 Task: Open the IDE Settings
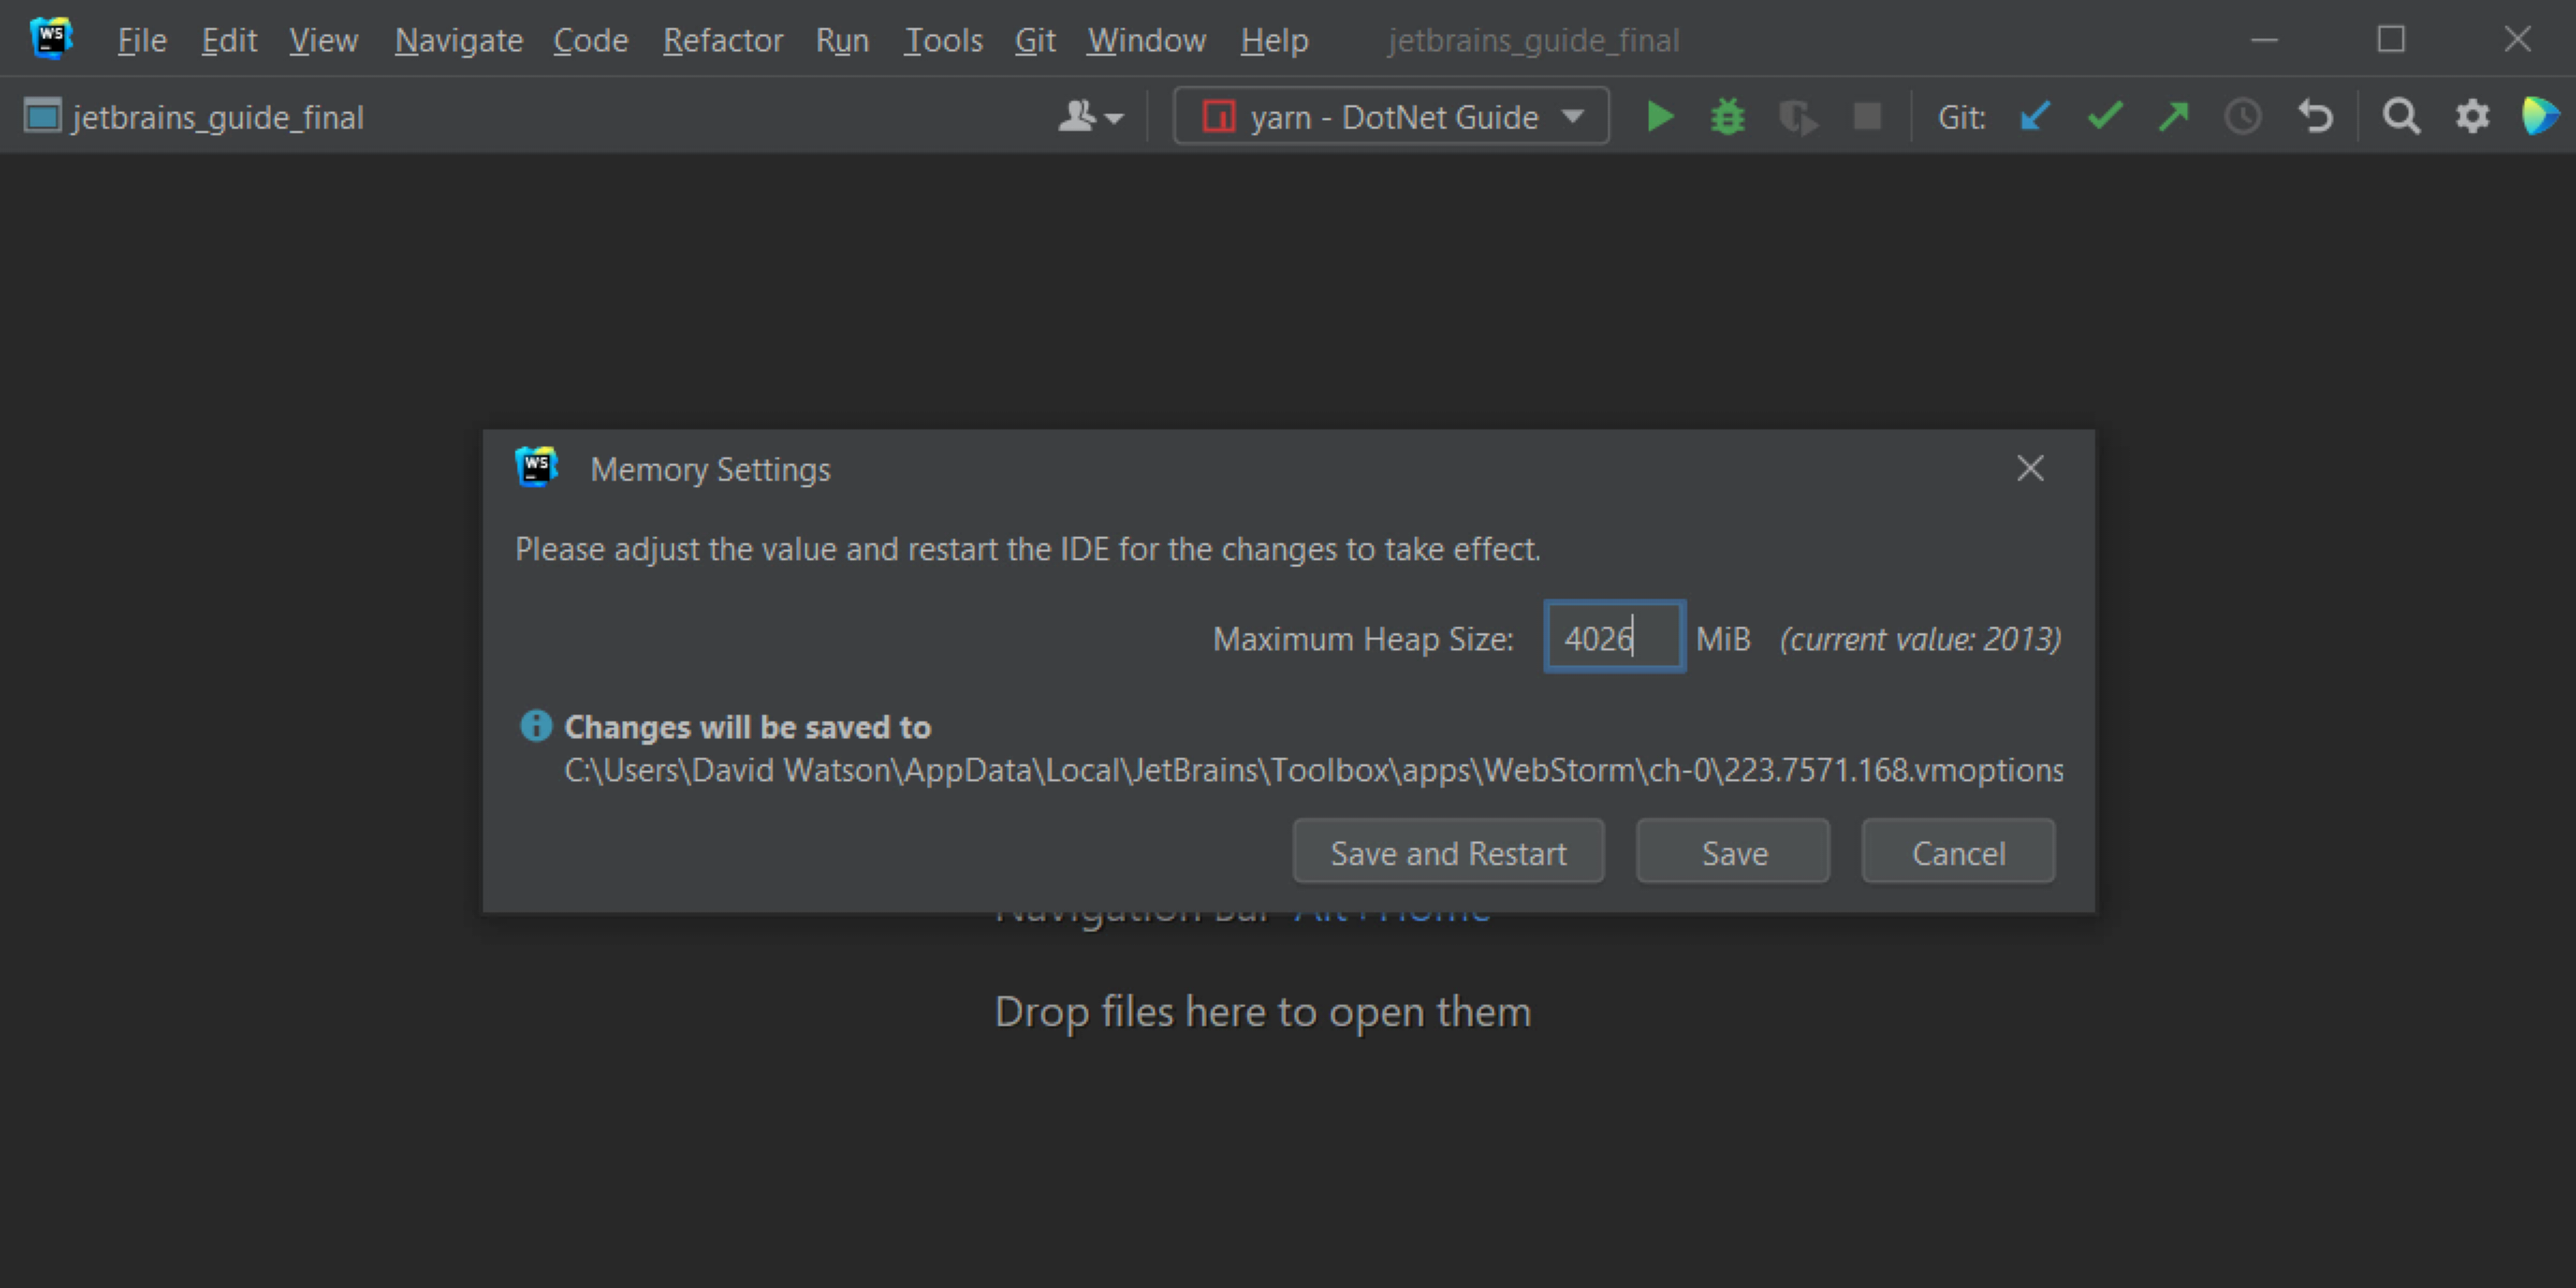[x=2471, y=116]
